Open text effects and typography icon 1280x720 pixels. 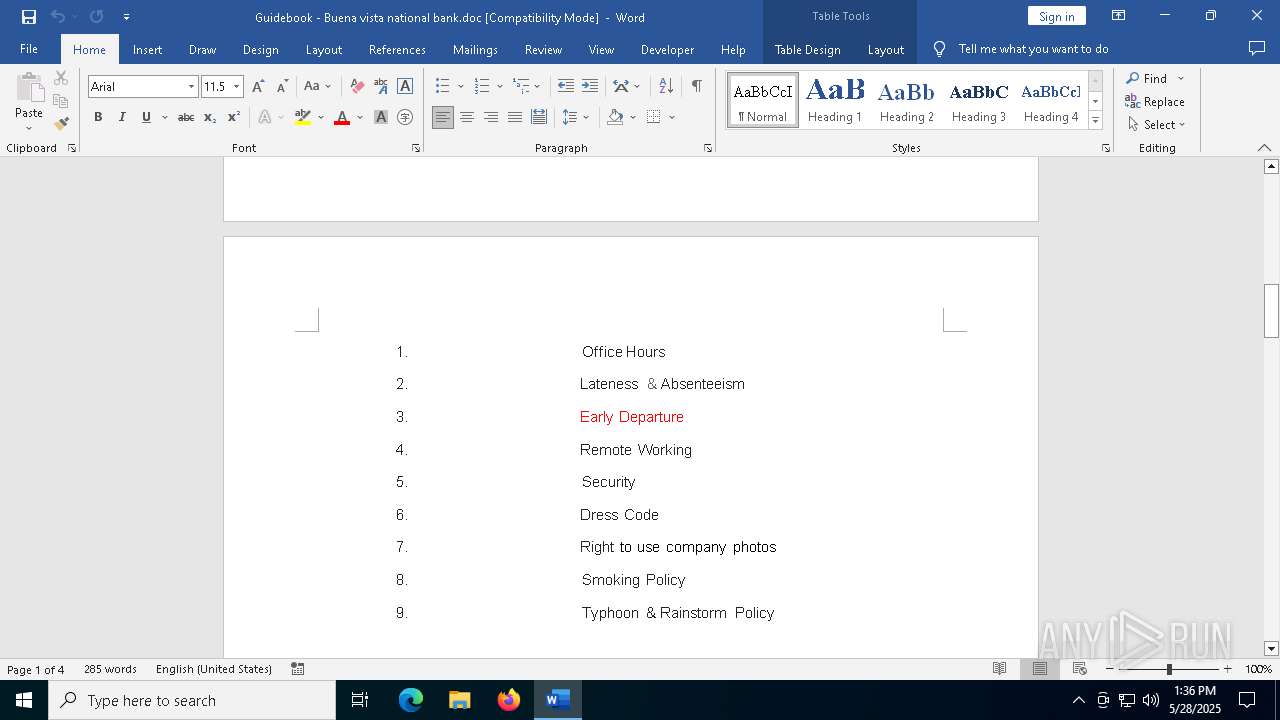coord(265,117)
